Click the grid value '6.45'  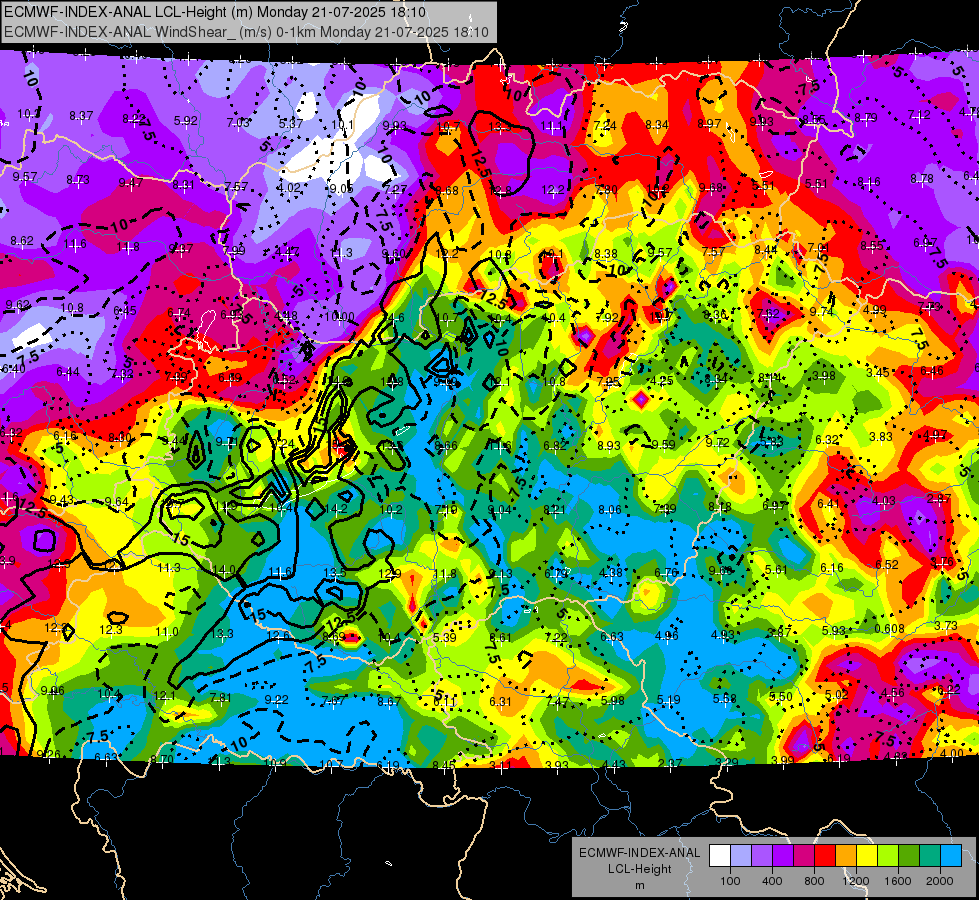(125, 310)
